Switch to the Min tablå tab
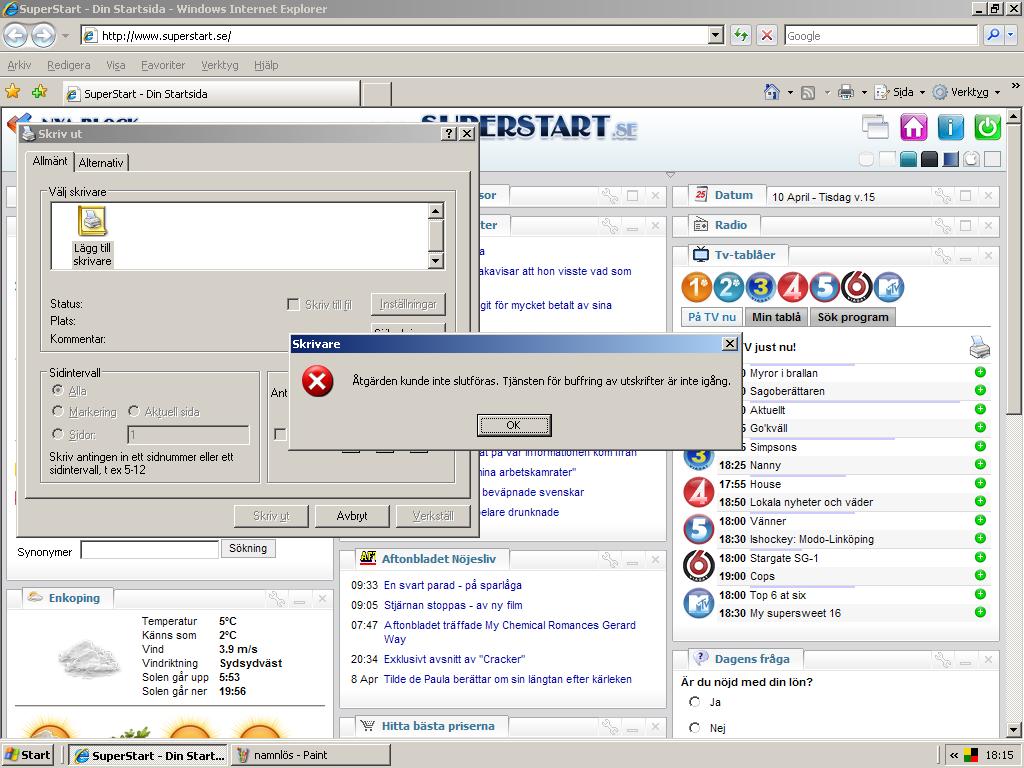This screenshot has height=768, width=1024. click(776, 317)
